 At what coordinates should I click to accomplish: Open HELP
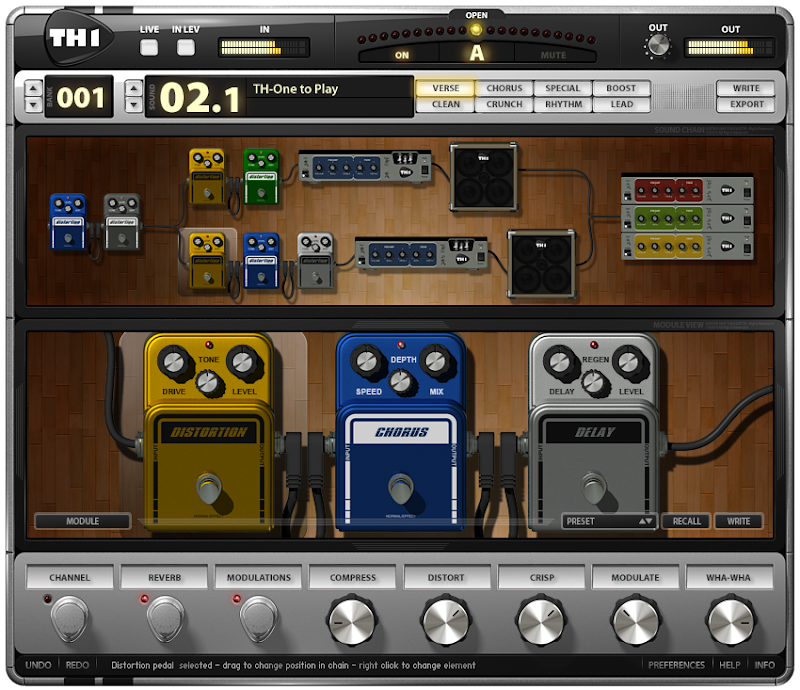(x=730, y=665)
